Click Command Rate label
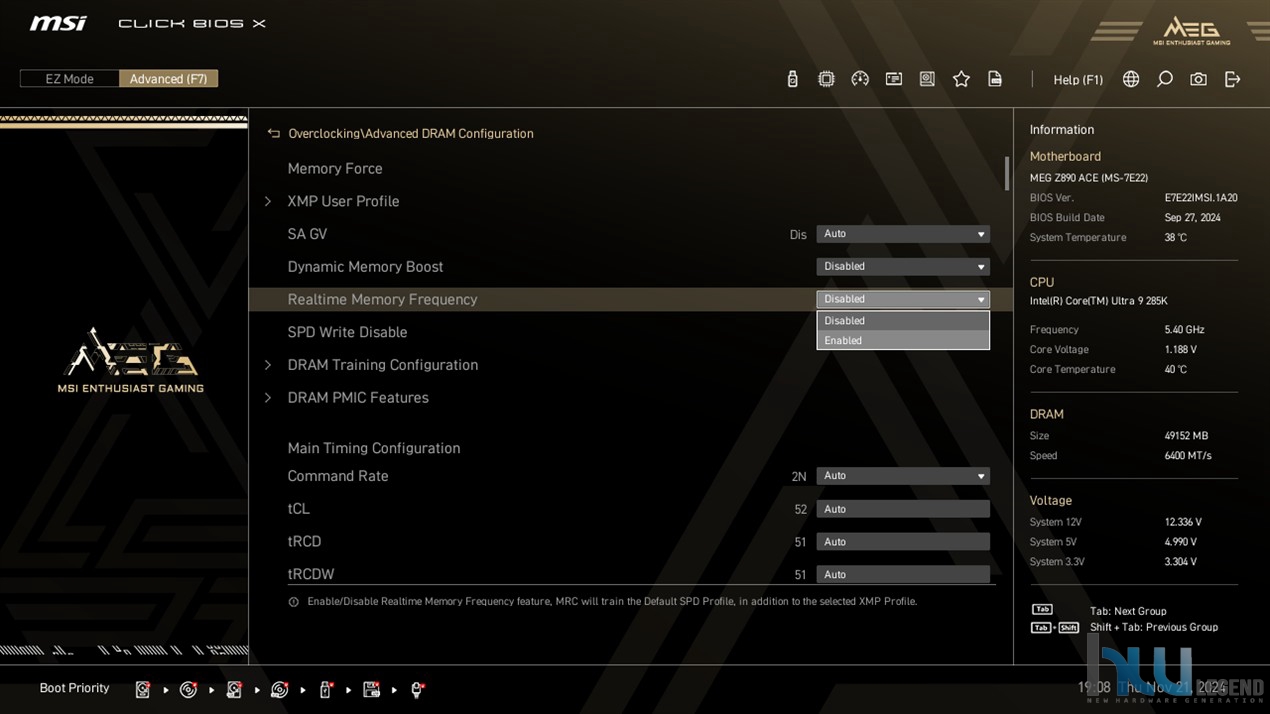Screen dimensions: 1270x714 point(338,476)
